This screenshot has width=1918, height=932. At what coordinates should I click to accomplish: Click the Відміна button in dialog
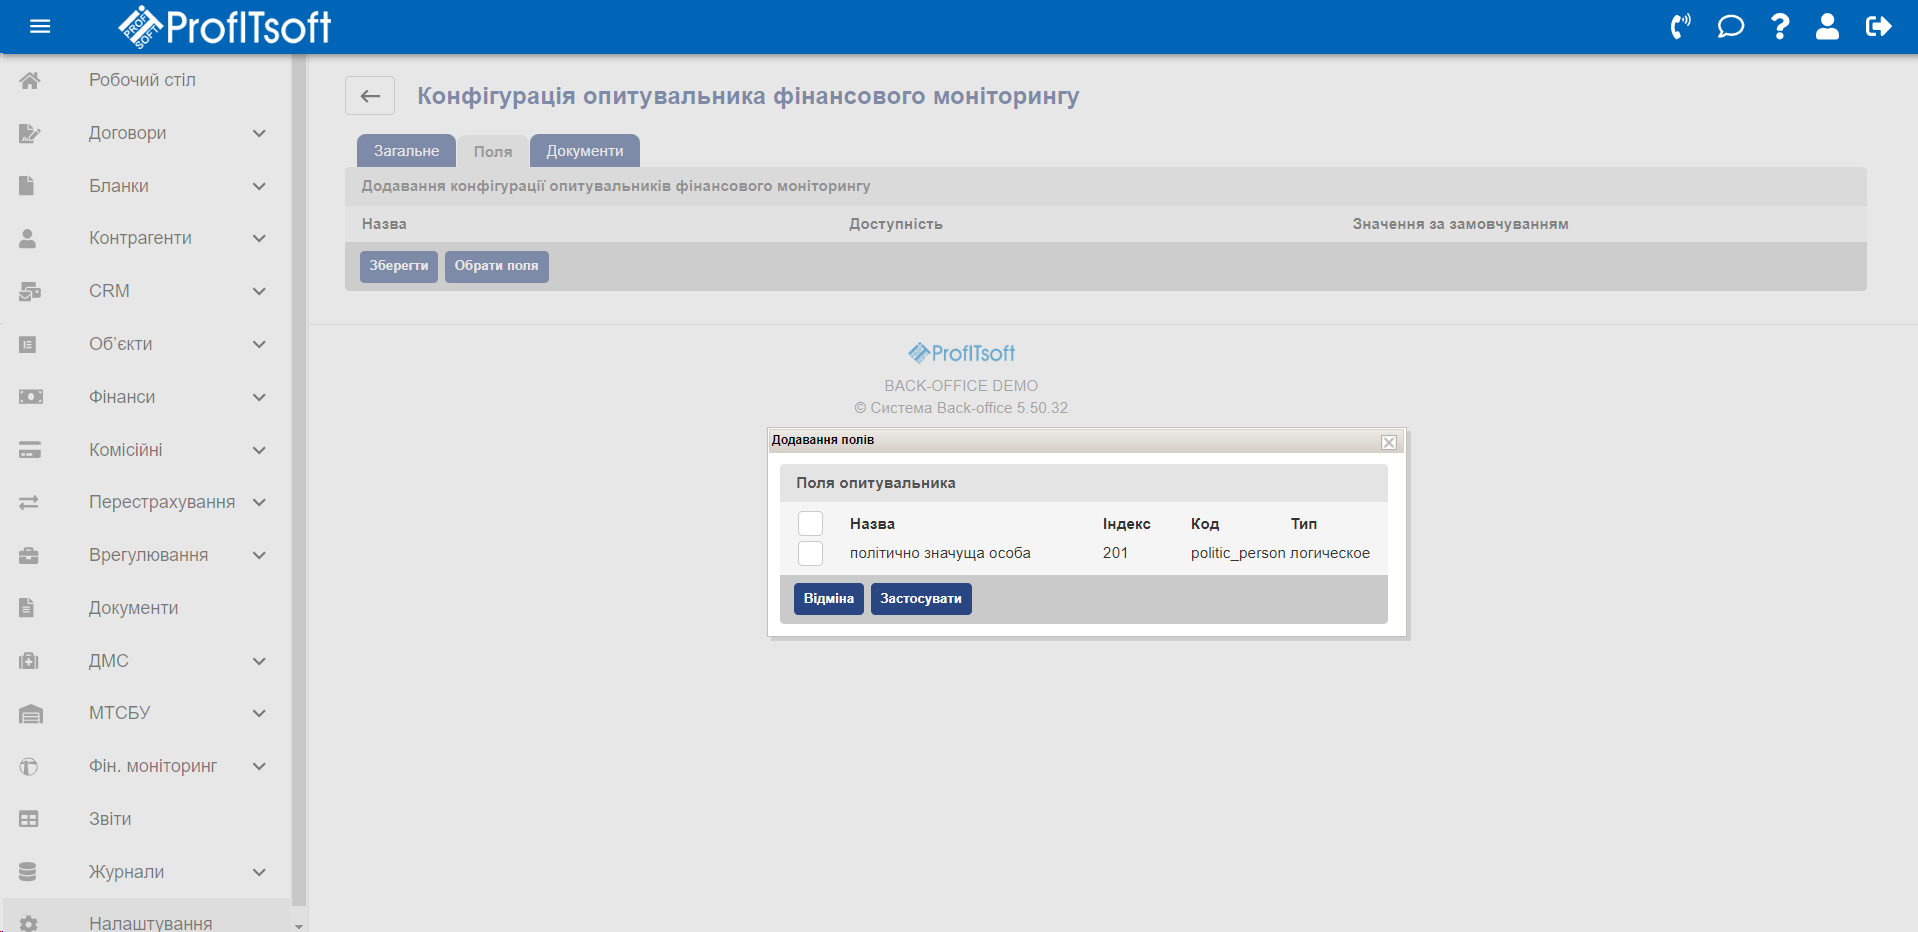coord(828,599)
